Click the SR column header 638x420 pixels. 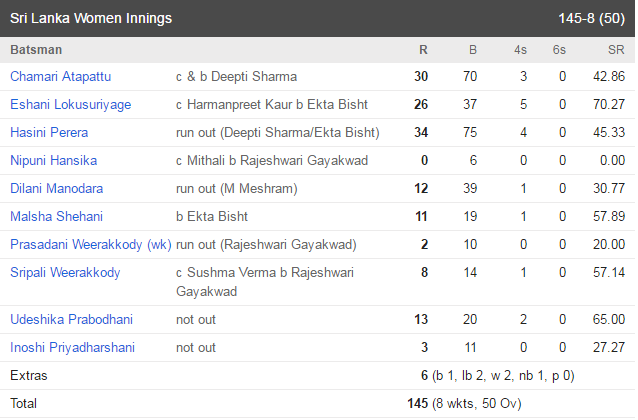[x=616, y=50]
